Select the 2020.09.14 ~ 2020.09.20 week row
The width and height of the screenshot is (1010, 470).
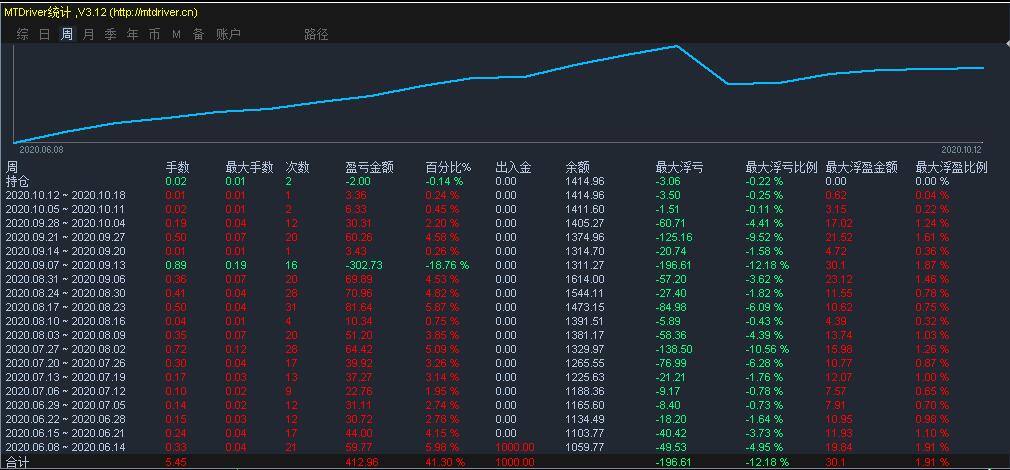point(505,251)
